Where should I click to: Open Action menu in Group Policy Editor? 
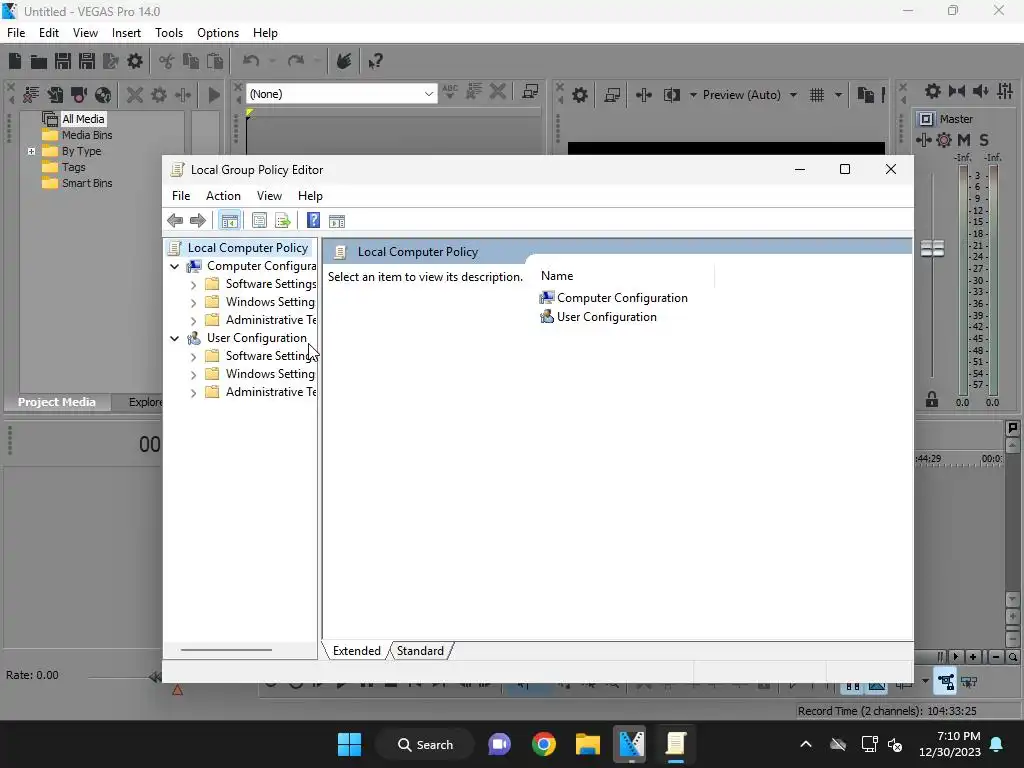click(223, 196)
